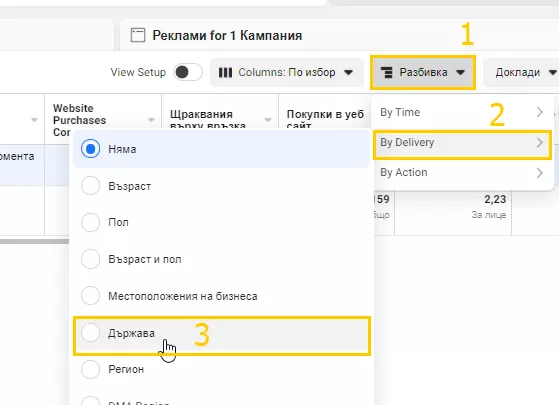Click the Покупки в уеб сайт header
The height and width of the screenshot is (405, 559).
(325, 120)
